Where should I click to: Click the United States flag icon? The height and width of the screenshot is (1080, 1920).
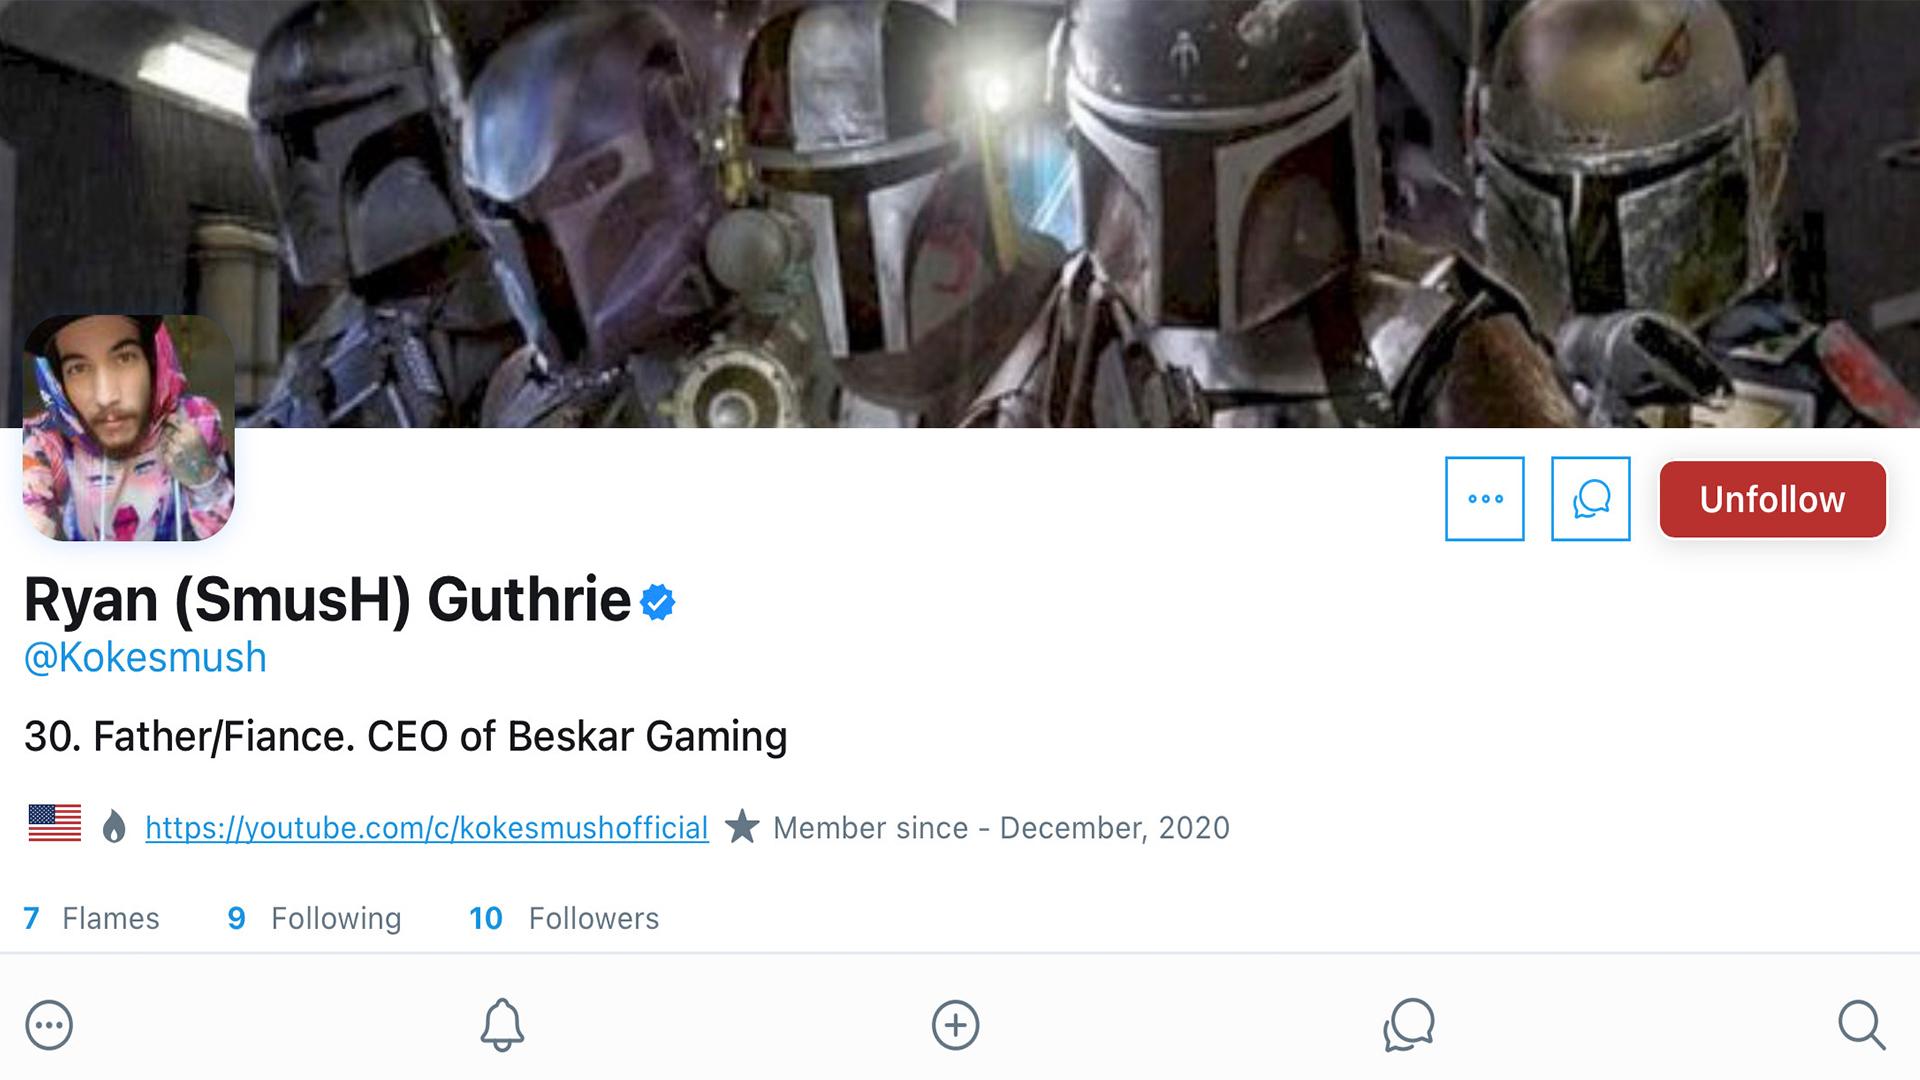click(x=55, y=824)
